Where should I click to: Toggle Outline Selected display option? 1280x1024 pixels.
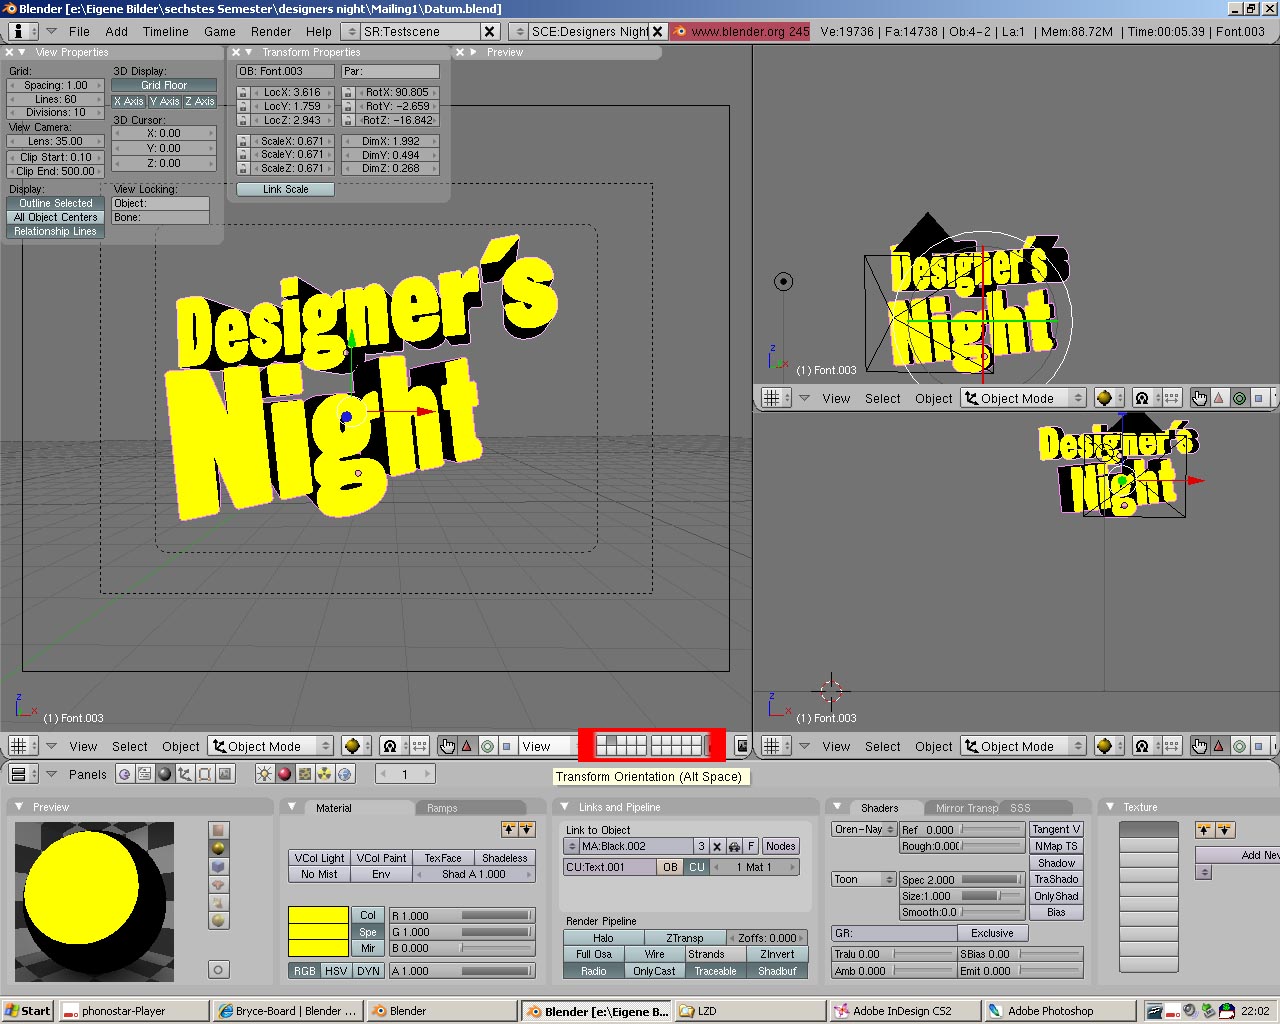pyautogui.click(x=56, y=203)
